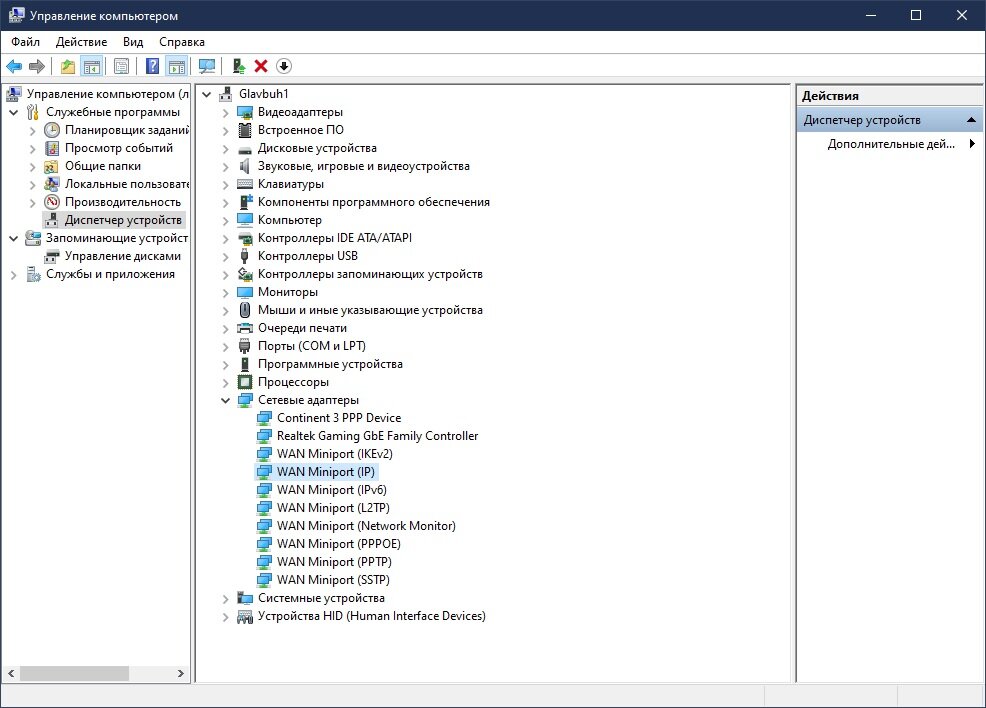Click the Контроллеры USB plug icon
Viewport: 986px width, 708px height.
click(x=245, y=257)
